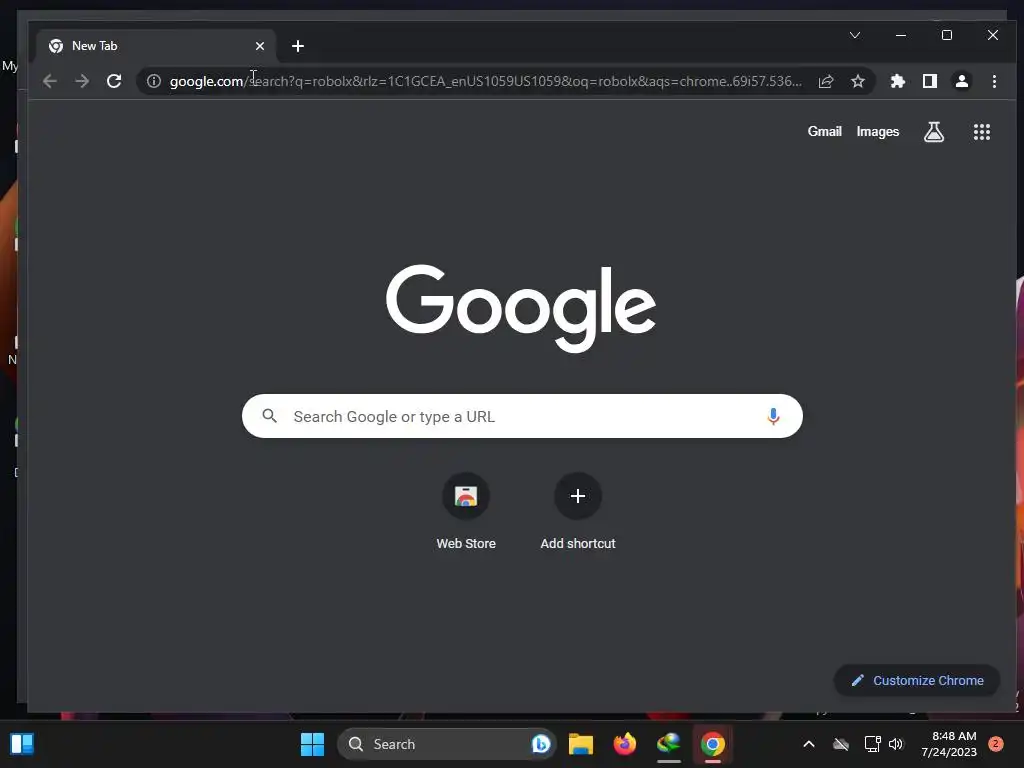Start voice search with microphone icon
The height and width of the screenshot is (768, 1024).
pos(773,416)
